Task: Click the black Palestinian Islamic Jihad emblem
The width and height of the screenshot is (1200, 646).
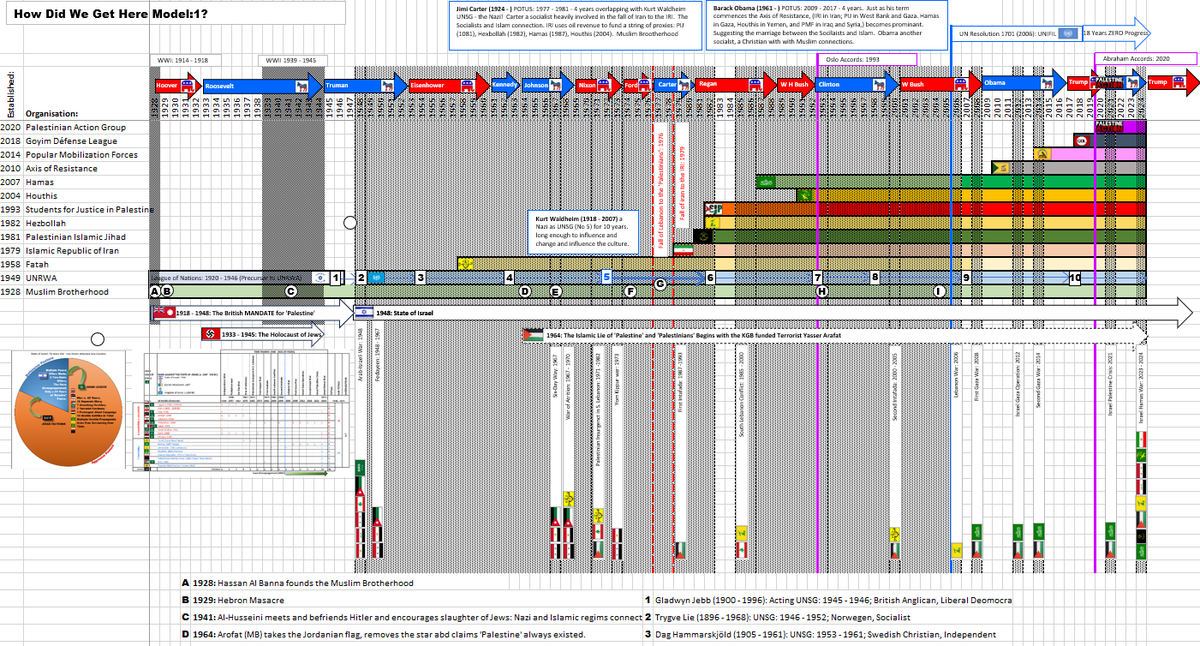Action: (702, 236)
